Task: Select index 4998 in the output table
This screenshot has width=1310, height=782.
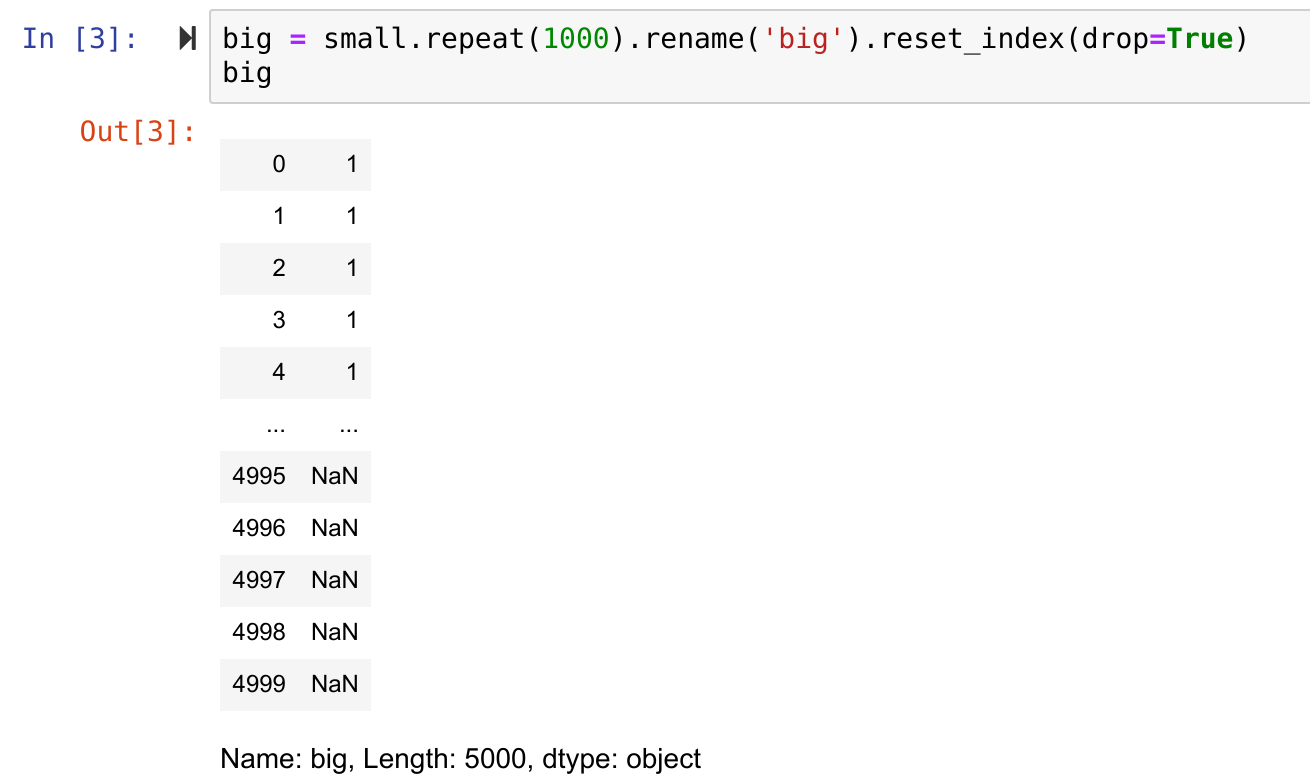Action: (x=259, y=632)
